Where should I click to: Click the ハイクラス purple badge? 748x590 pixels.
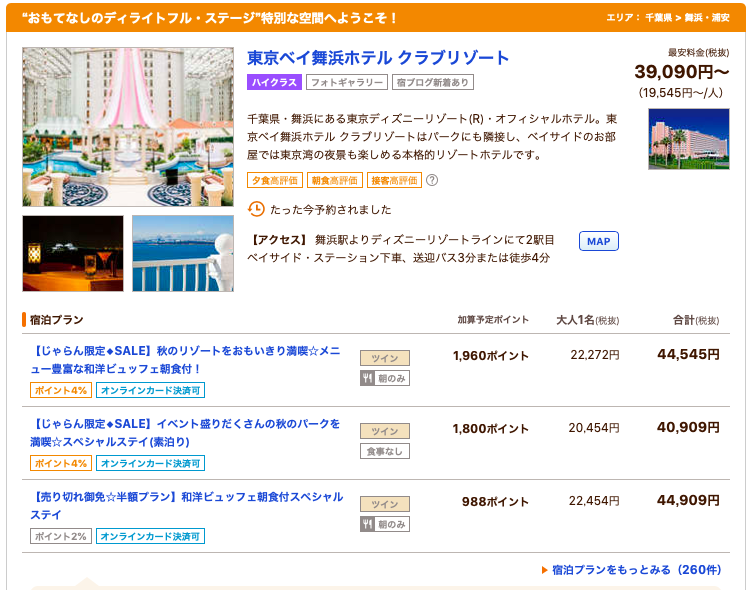[274, 82]
